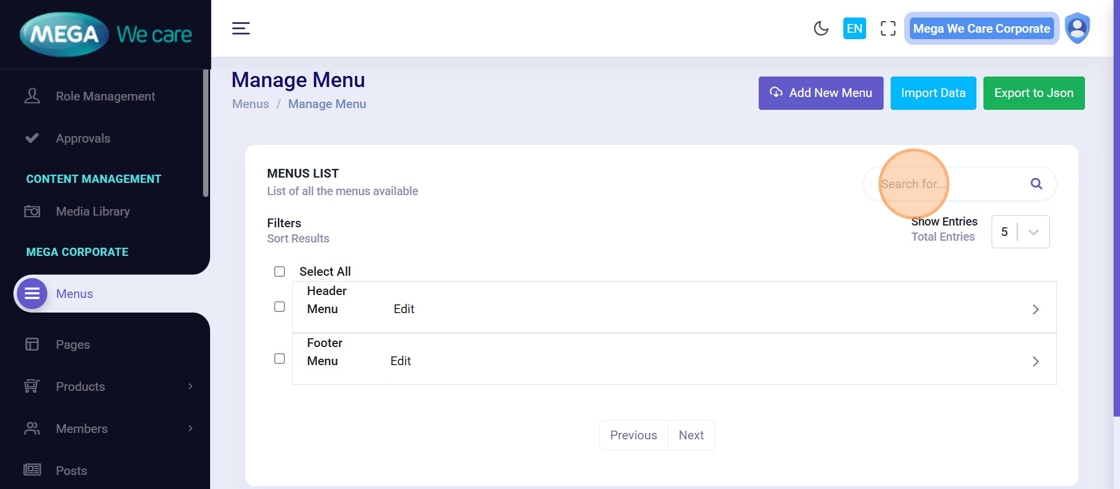Click the search magnifier icon
The height and width of the screenshot is (489, 1120).
tap(1036, 184)
